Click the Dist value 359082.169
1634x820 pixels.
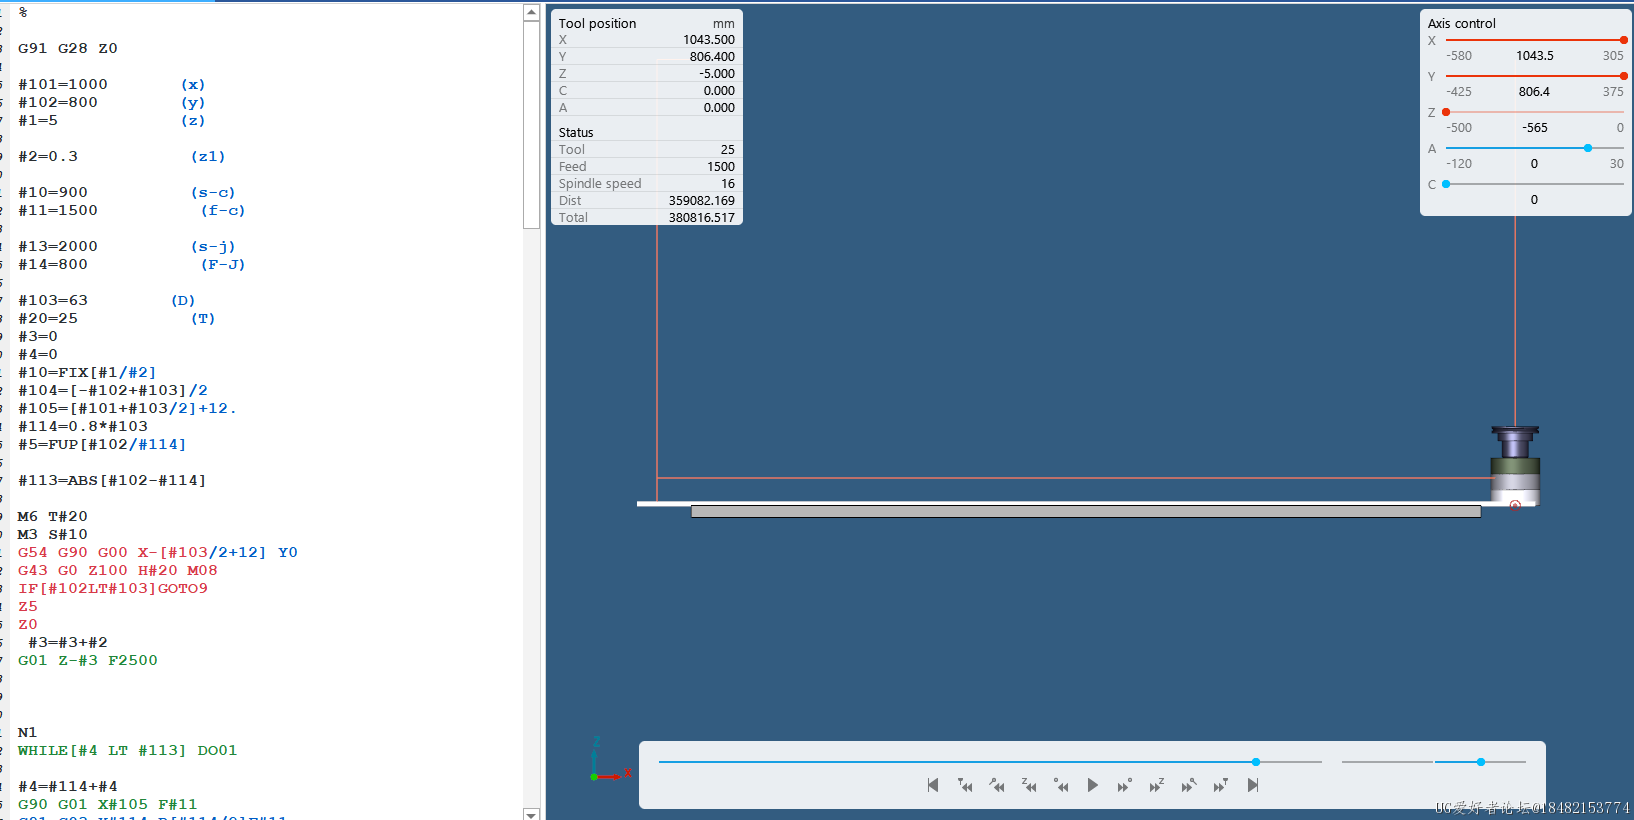coord(702,201)
